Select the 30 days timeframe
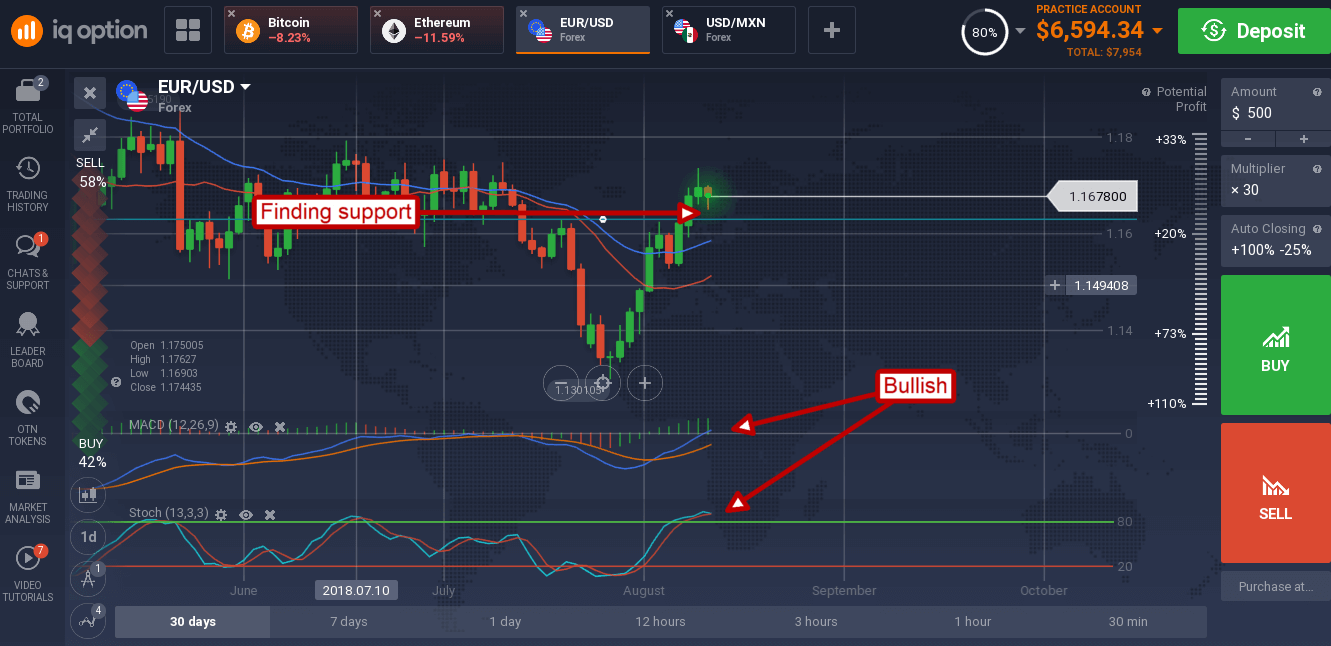This screenshot has height=646, width=1331. tap(193, 621)
